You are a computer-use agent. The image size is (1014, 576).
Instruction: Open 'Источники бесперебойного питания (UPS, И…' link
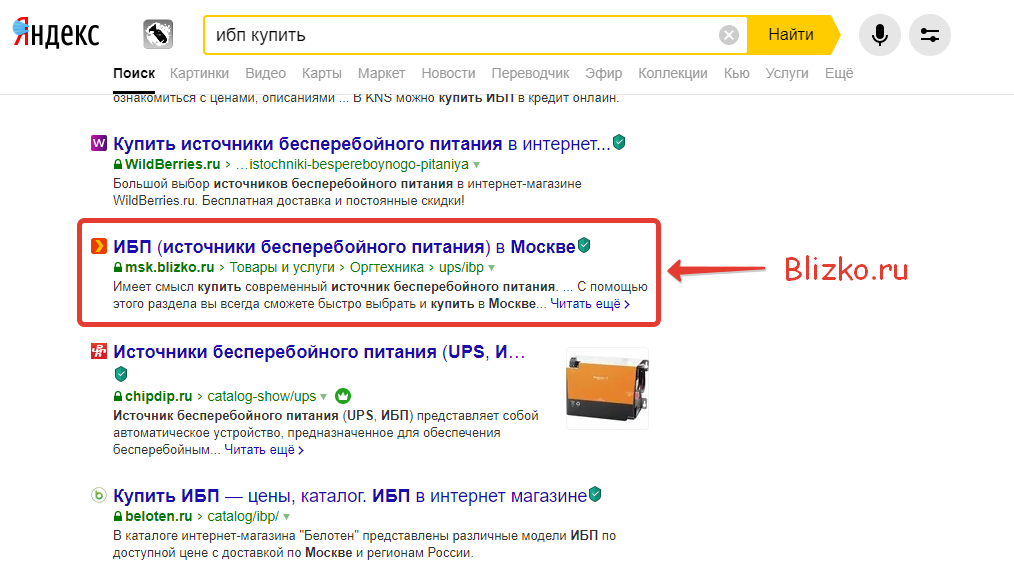click(319, 352)
